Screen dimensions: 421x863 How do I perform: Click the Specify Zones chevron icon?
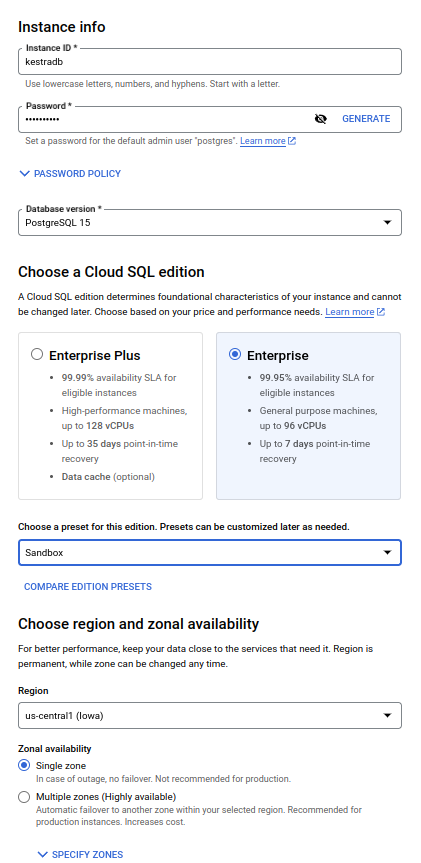pos(42,855)
